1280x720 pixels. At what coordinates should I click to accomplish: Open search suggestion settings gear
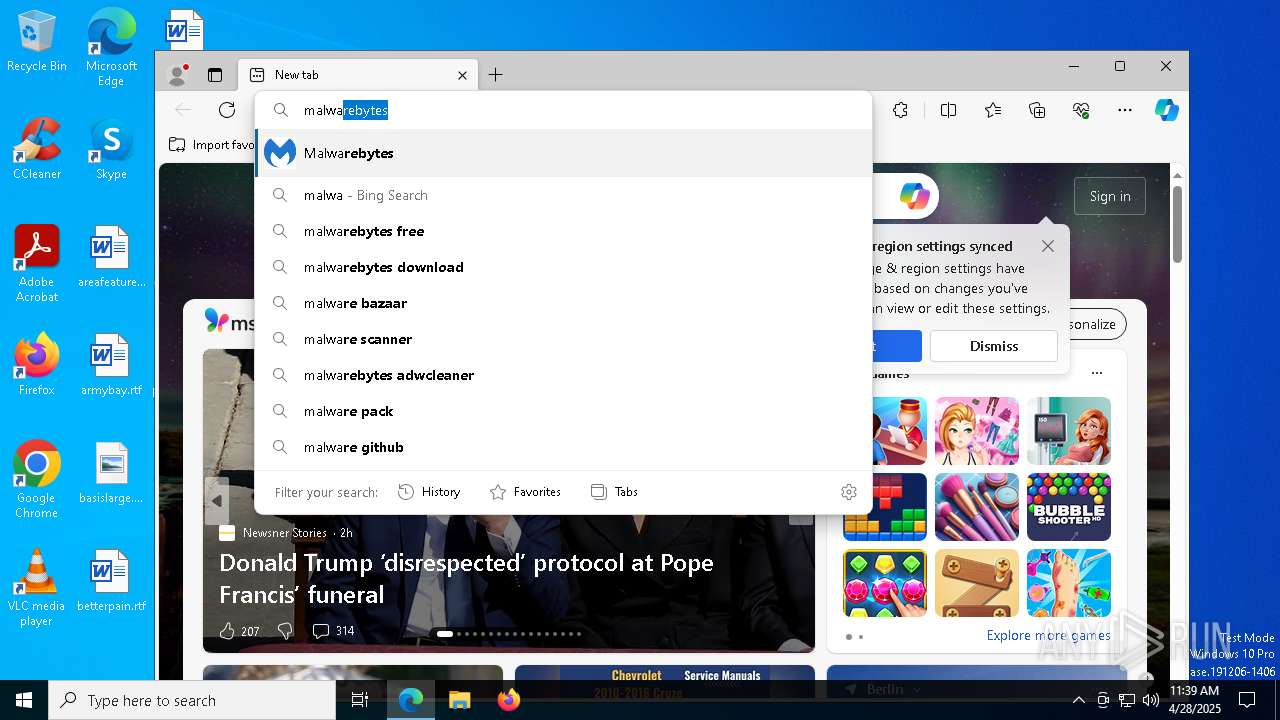[849, 492]
